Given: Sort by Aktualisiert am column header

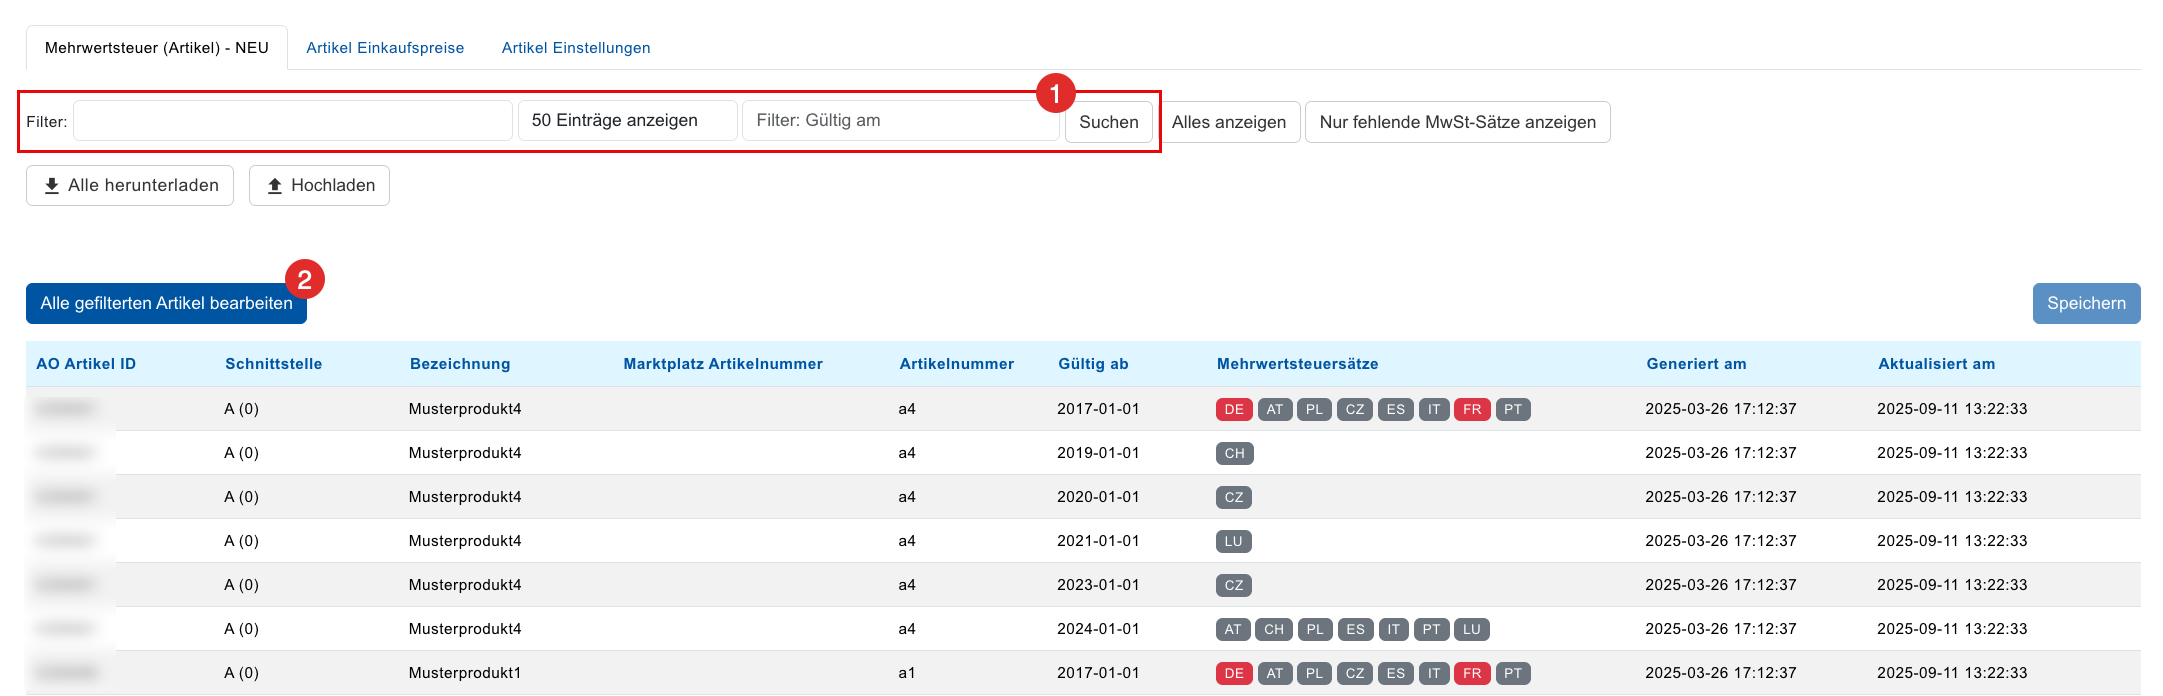Looking at the screenshot, I should point(1936,364).
